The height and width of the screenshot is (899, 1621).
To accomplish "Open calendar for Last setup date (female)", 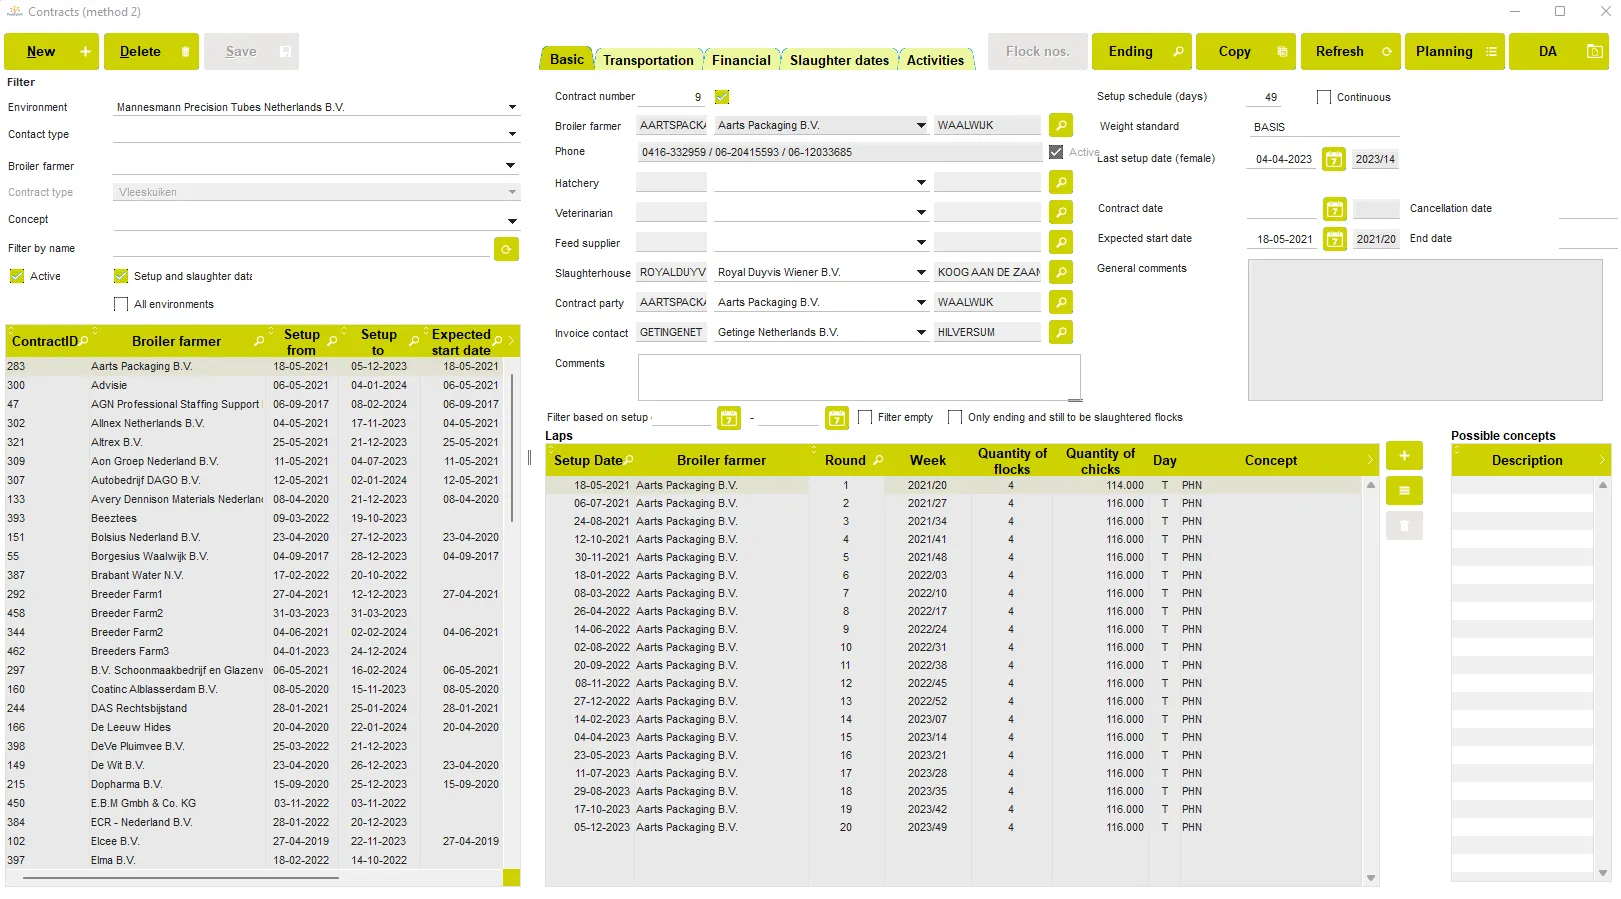I will tap(1334, 159).
